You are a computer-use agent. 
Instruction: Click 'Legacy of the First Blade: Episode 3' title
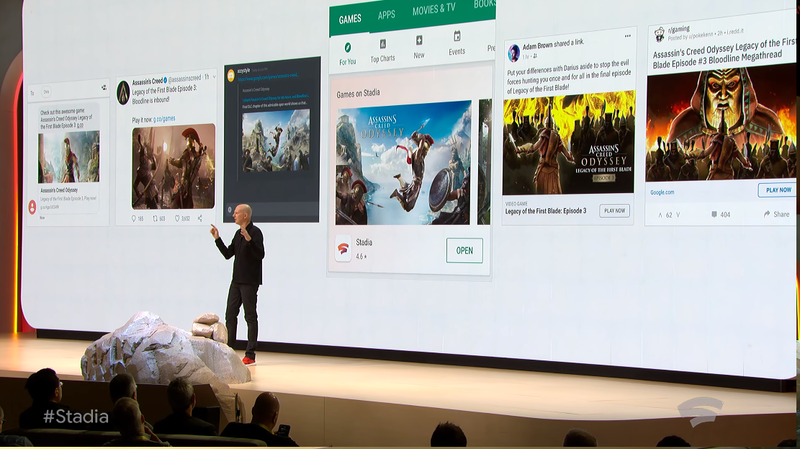[x=545, y=211]
